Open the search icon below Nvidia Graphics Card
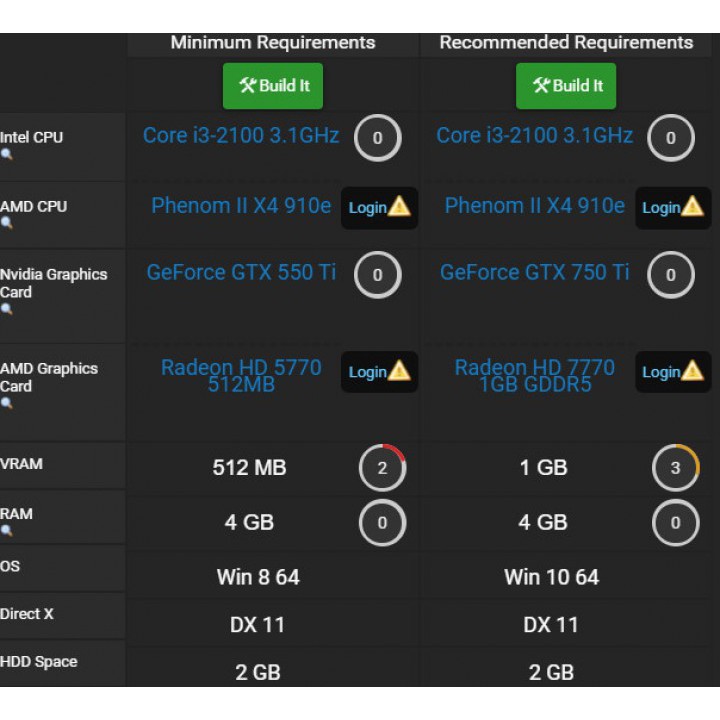Viewport: 720px width, 720px height. point(6,310)
